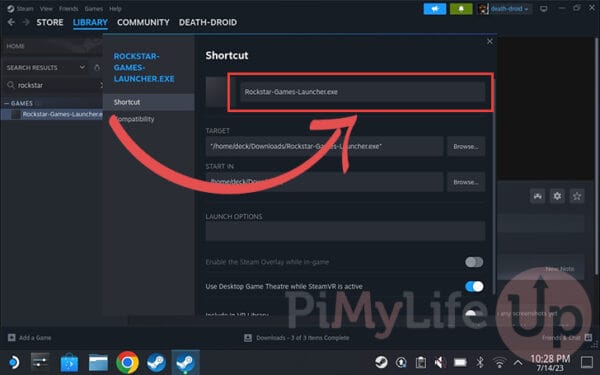Click the show desktop button
This screenshot has width=600, height=375.
(587, 362)
